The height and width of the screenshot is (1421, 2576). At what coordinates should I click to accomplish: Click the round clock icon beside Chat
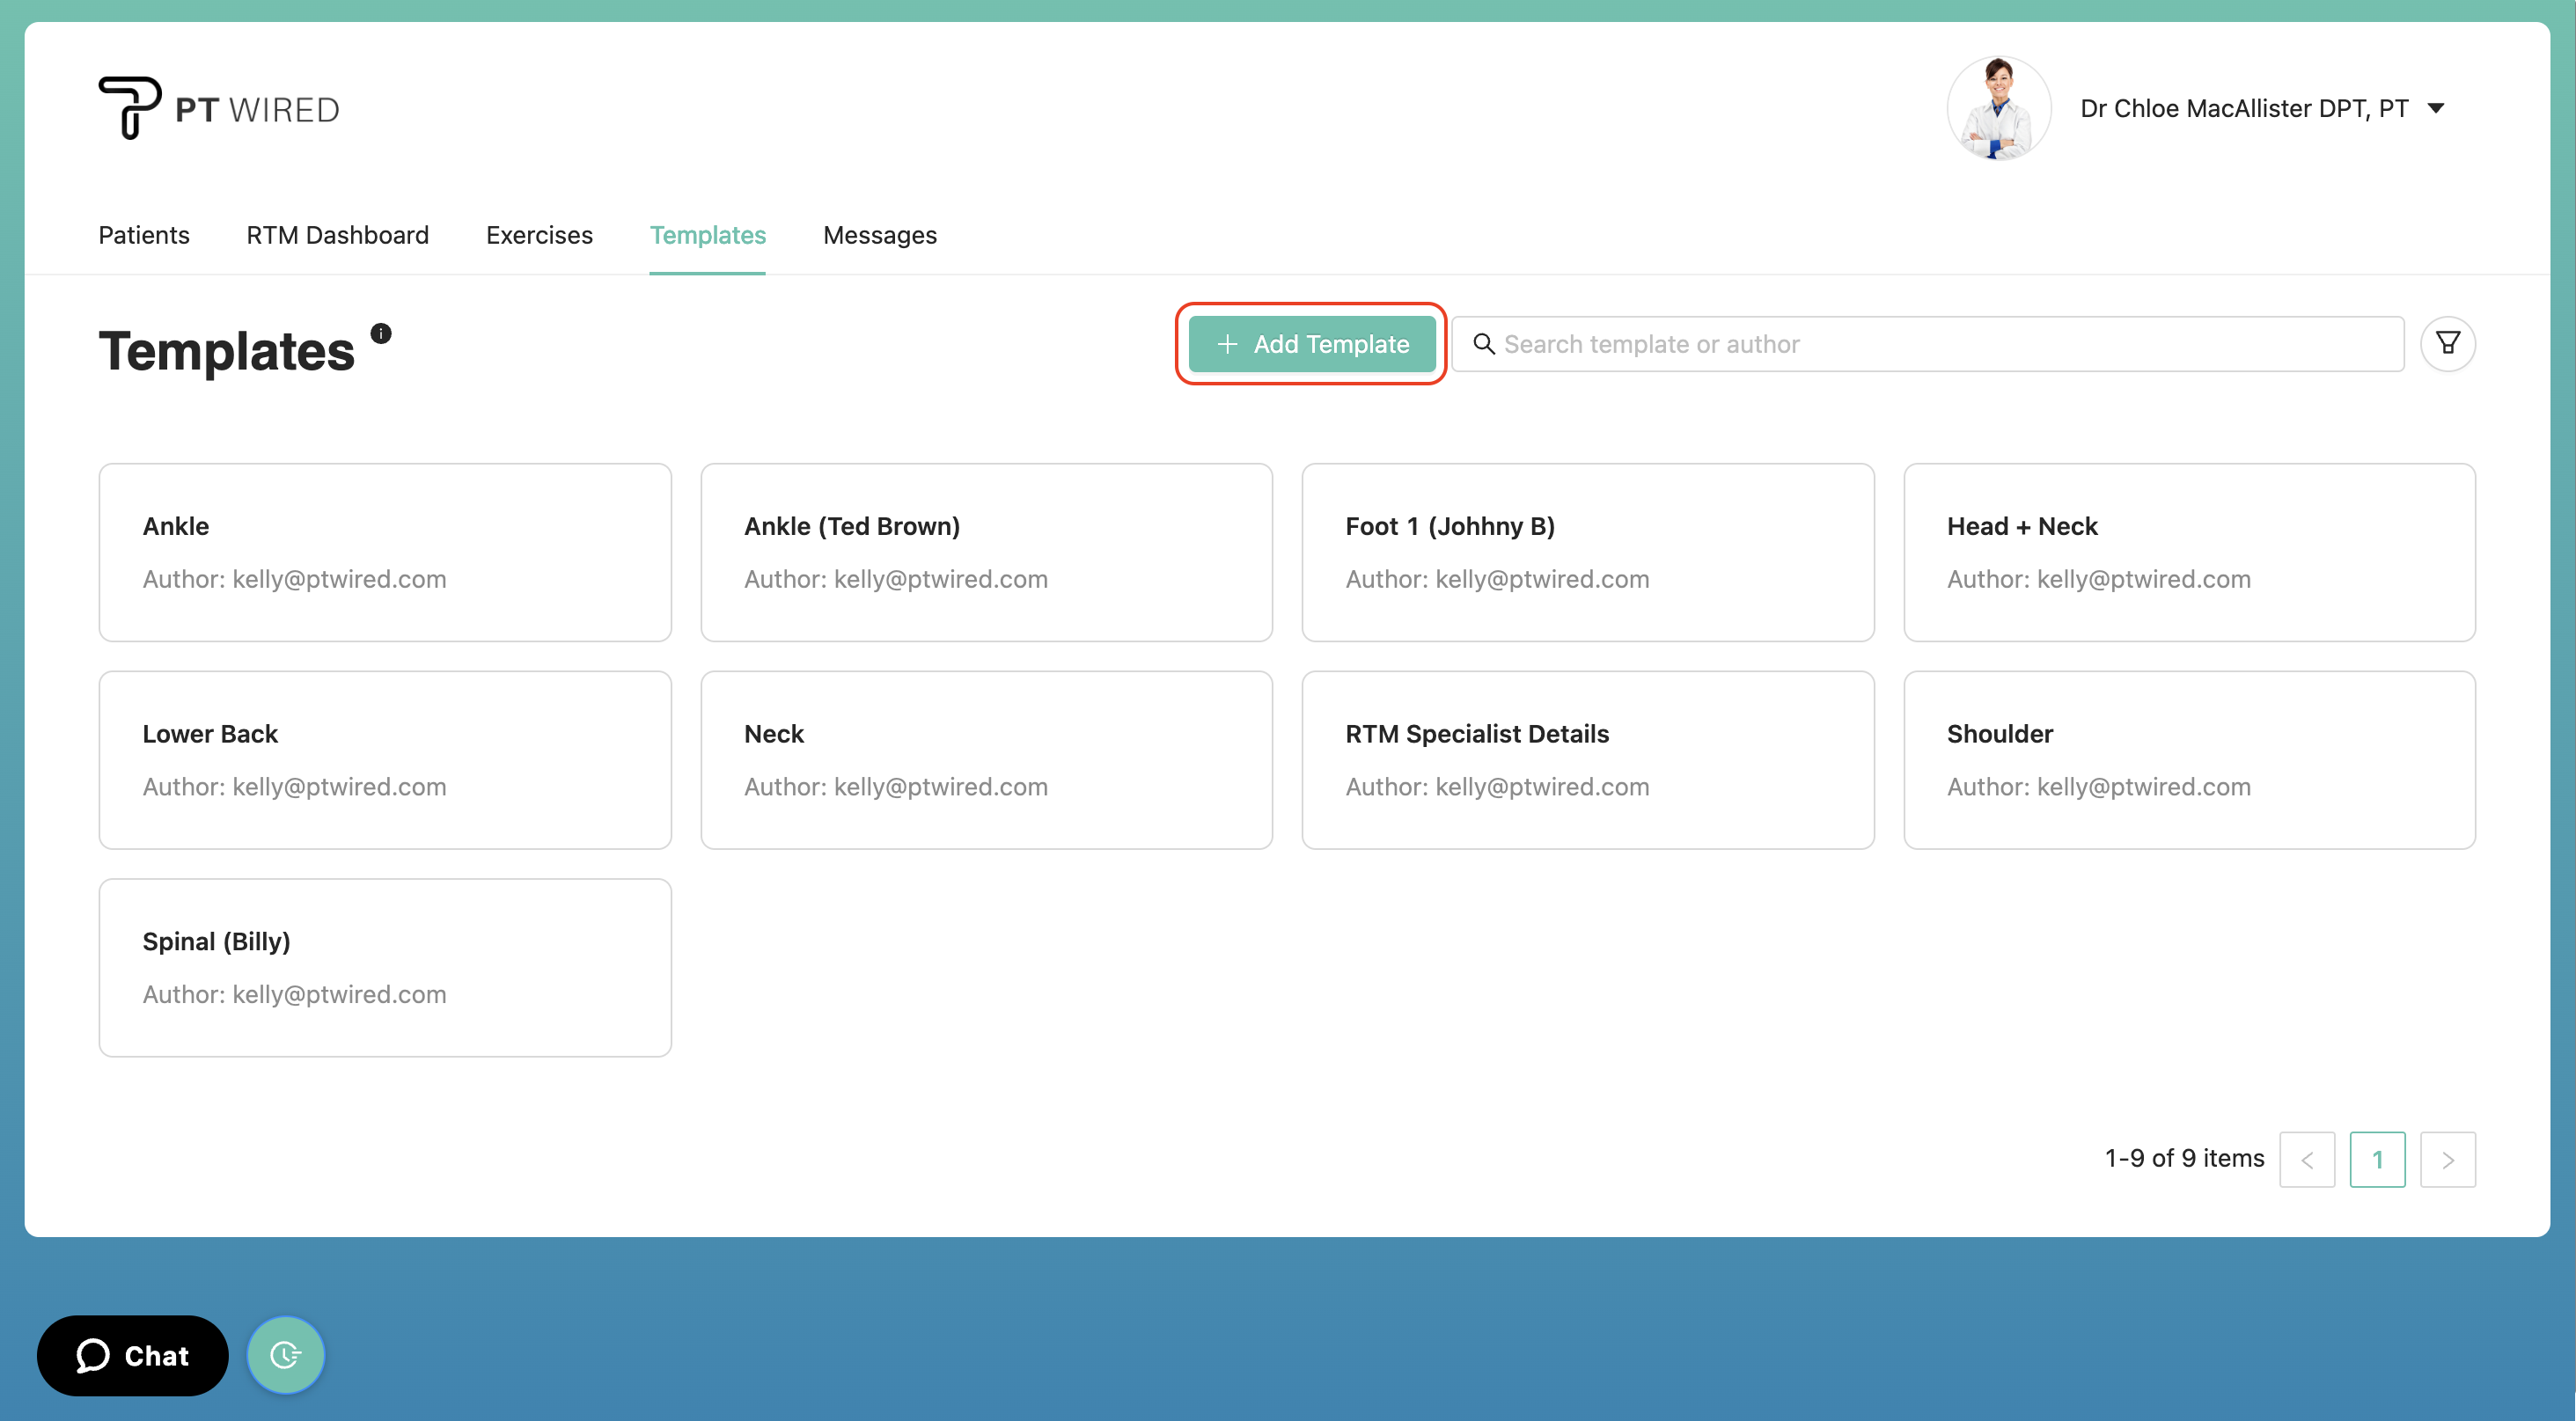[285, 1355]
